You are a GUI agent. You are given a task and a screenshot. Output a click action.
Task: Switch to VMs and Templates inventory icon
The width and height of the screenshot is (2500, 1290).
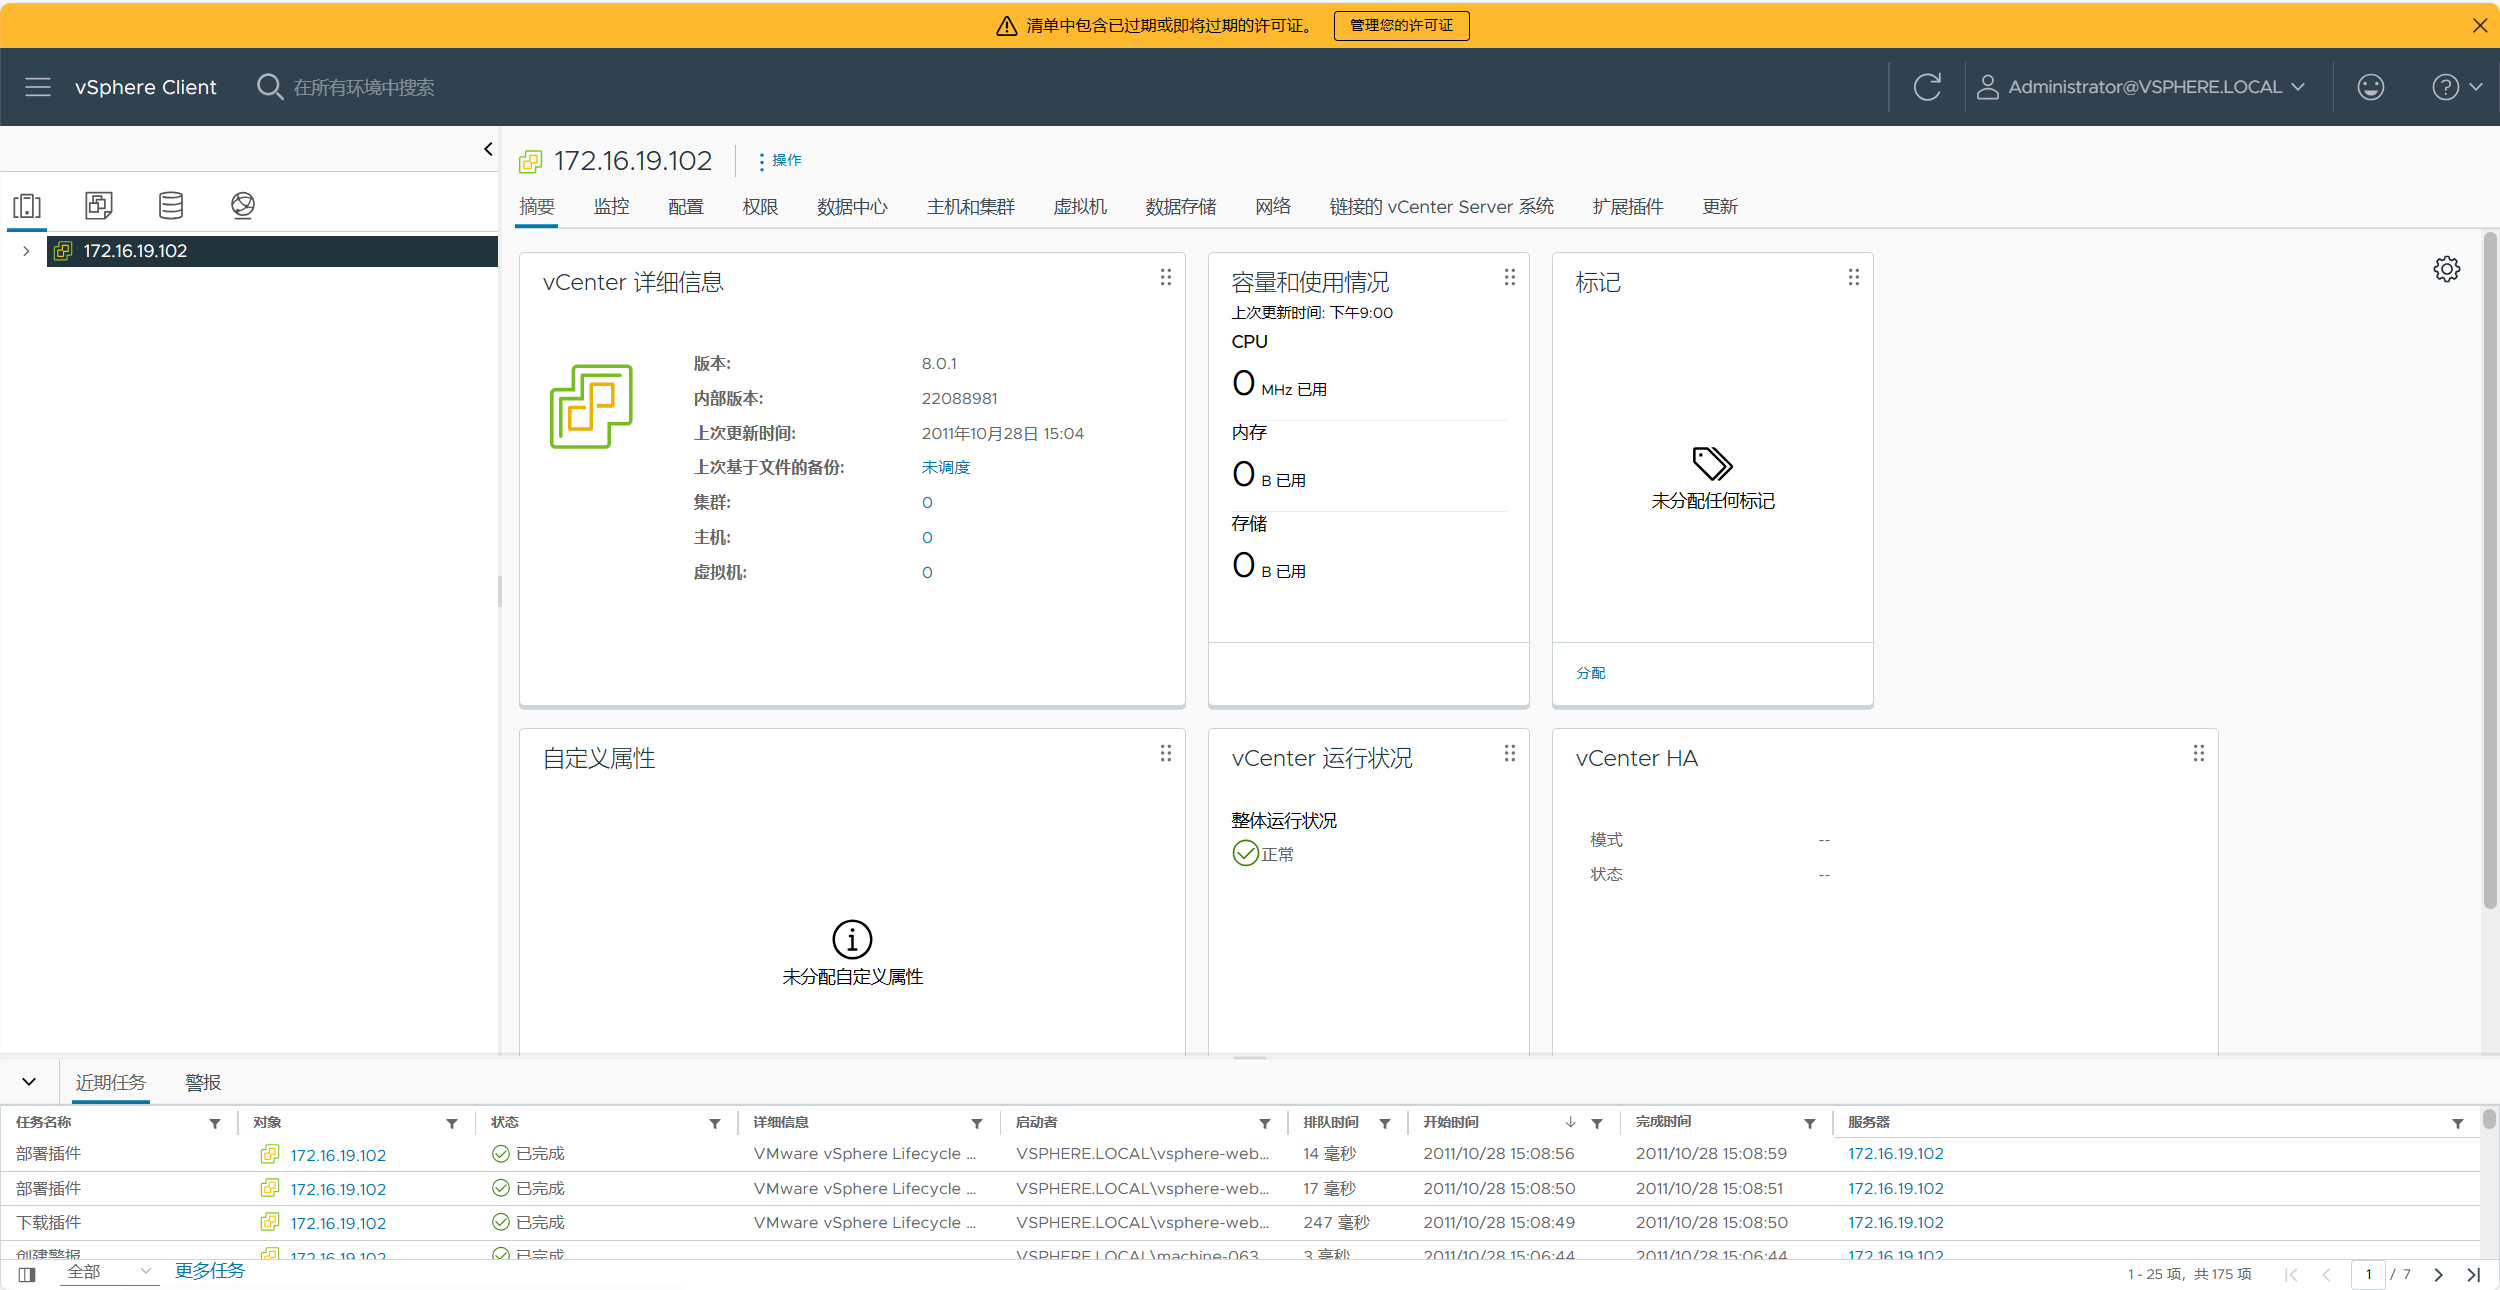(x=99, y=206)
